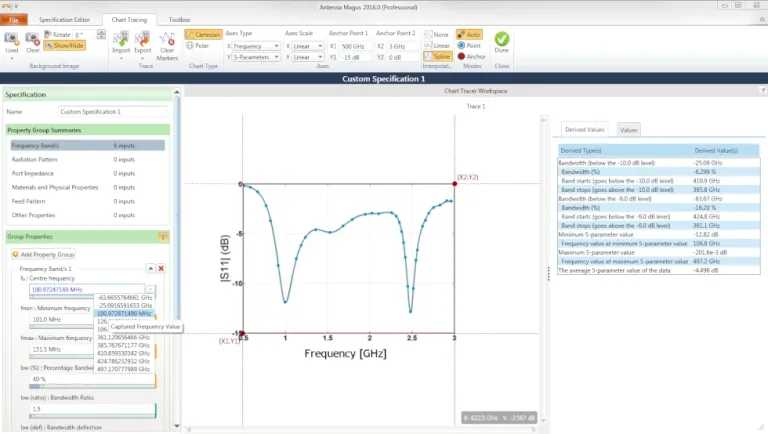Click the Name field Custom Specification 1

(112, 112)
